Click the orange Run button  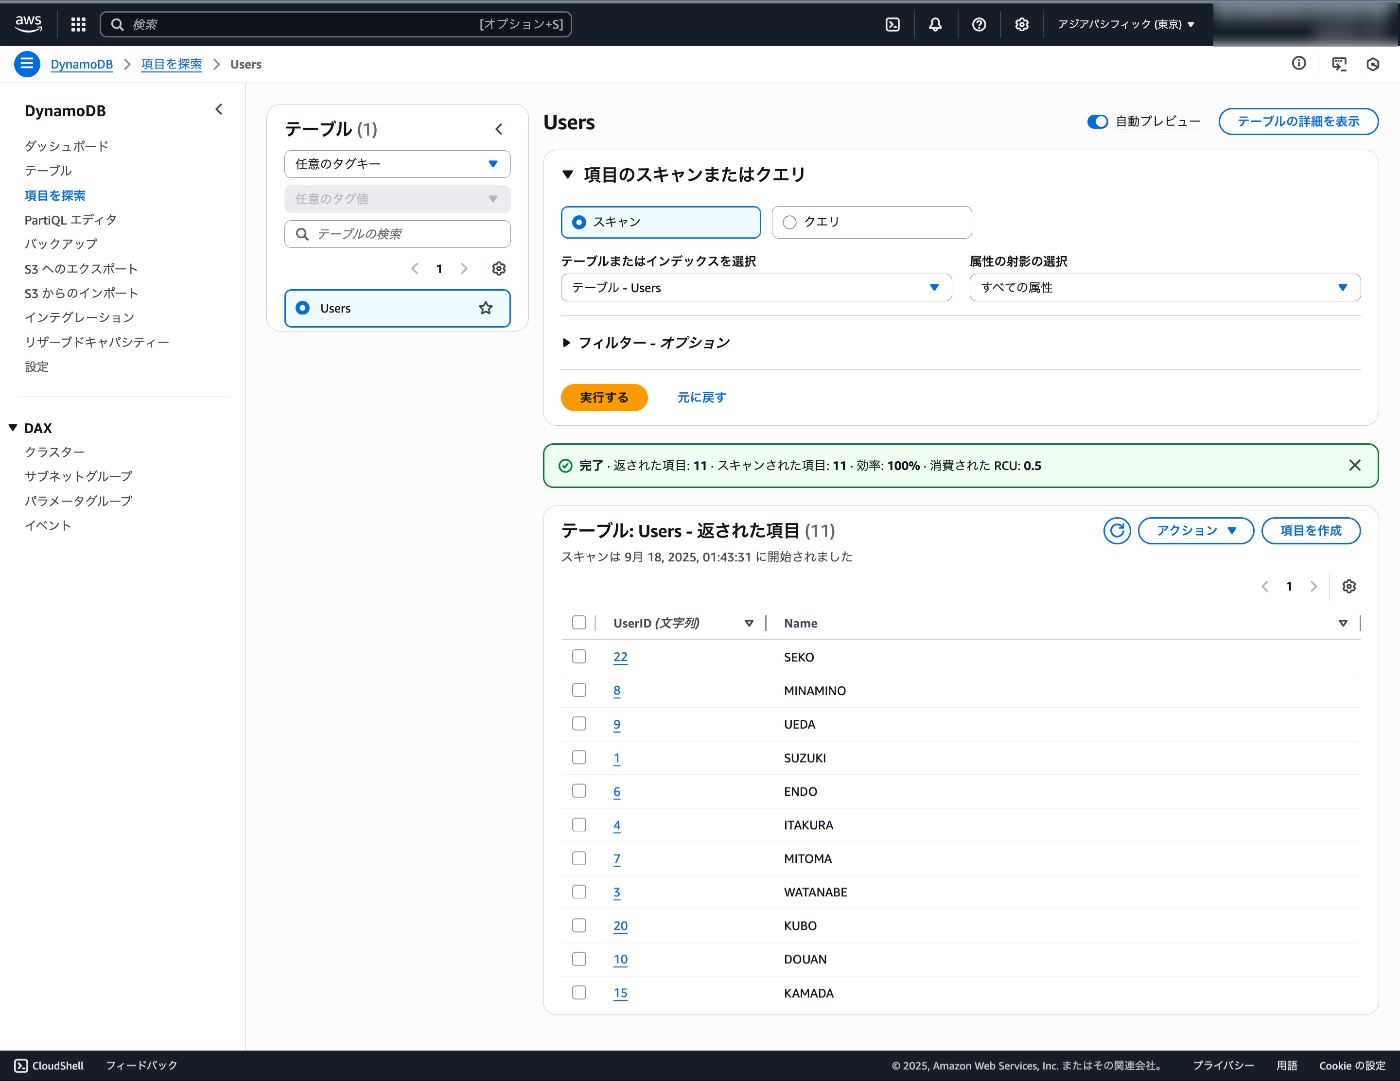(x=604, y=397)
